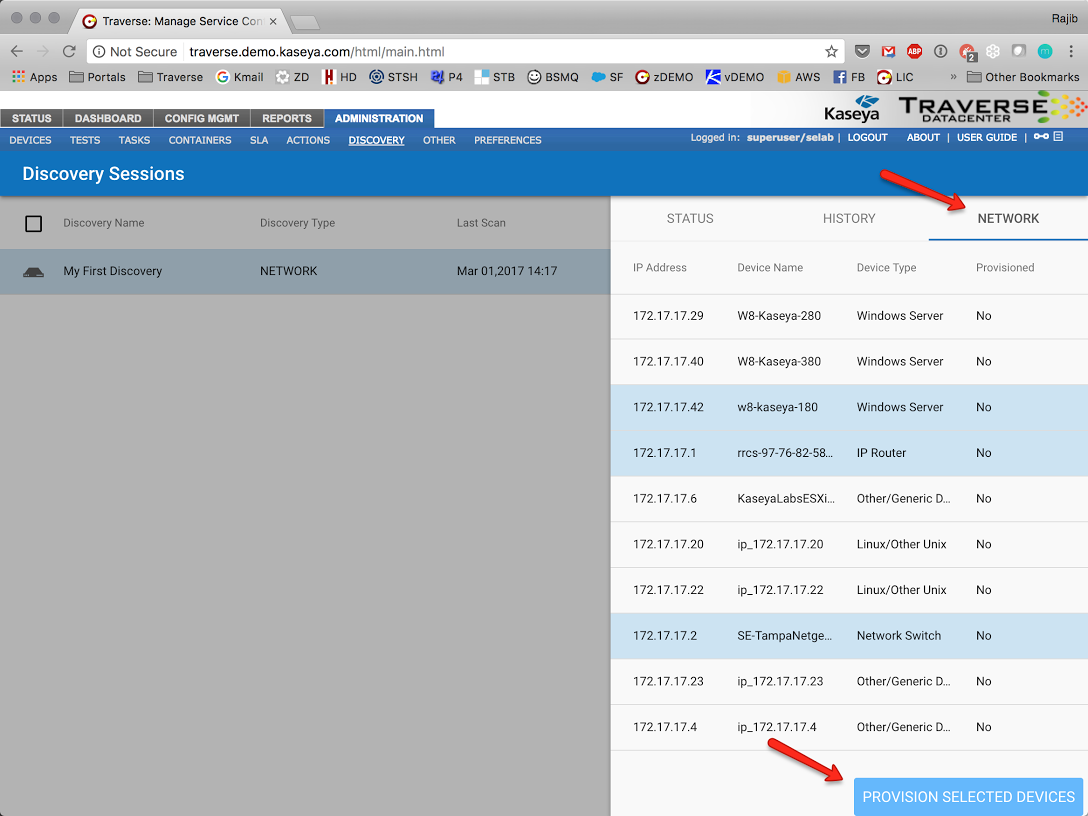Open the HD bookmark
1088x816 pixels.
(339, 77)
